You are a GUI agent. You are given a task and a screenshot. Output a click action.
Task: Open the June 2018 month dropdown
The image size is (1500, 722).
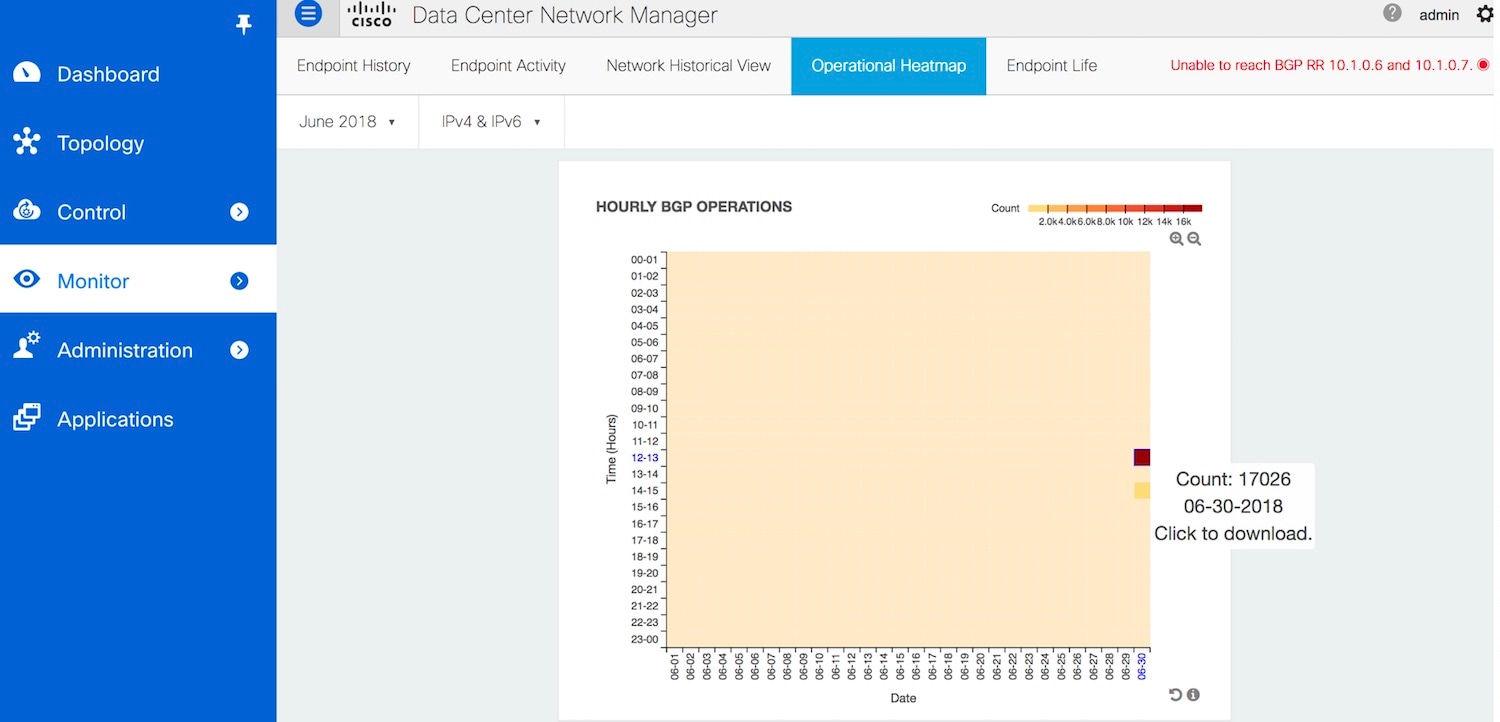click(x=347, y=121)
